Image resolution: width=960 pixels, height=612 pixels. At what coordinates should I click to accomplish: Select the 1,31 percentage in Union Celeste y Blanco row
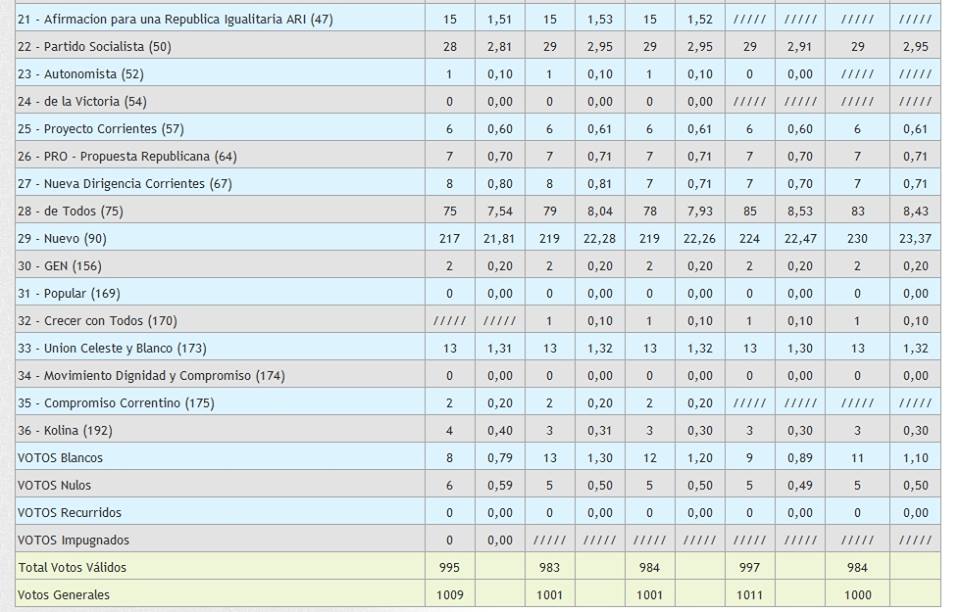coord(500,348)
